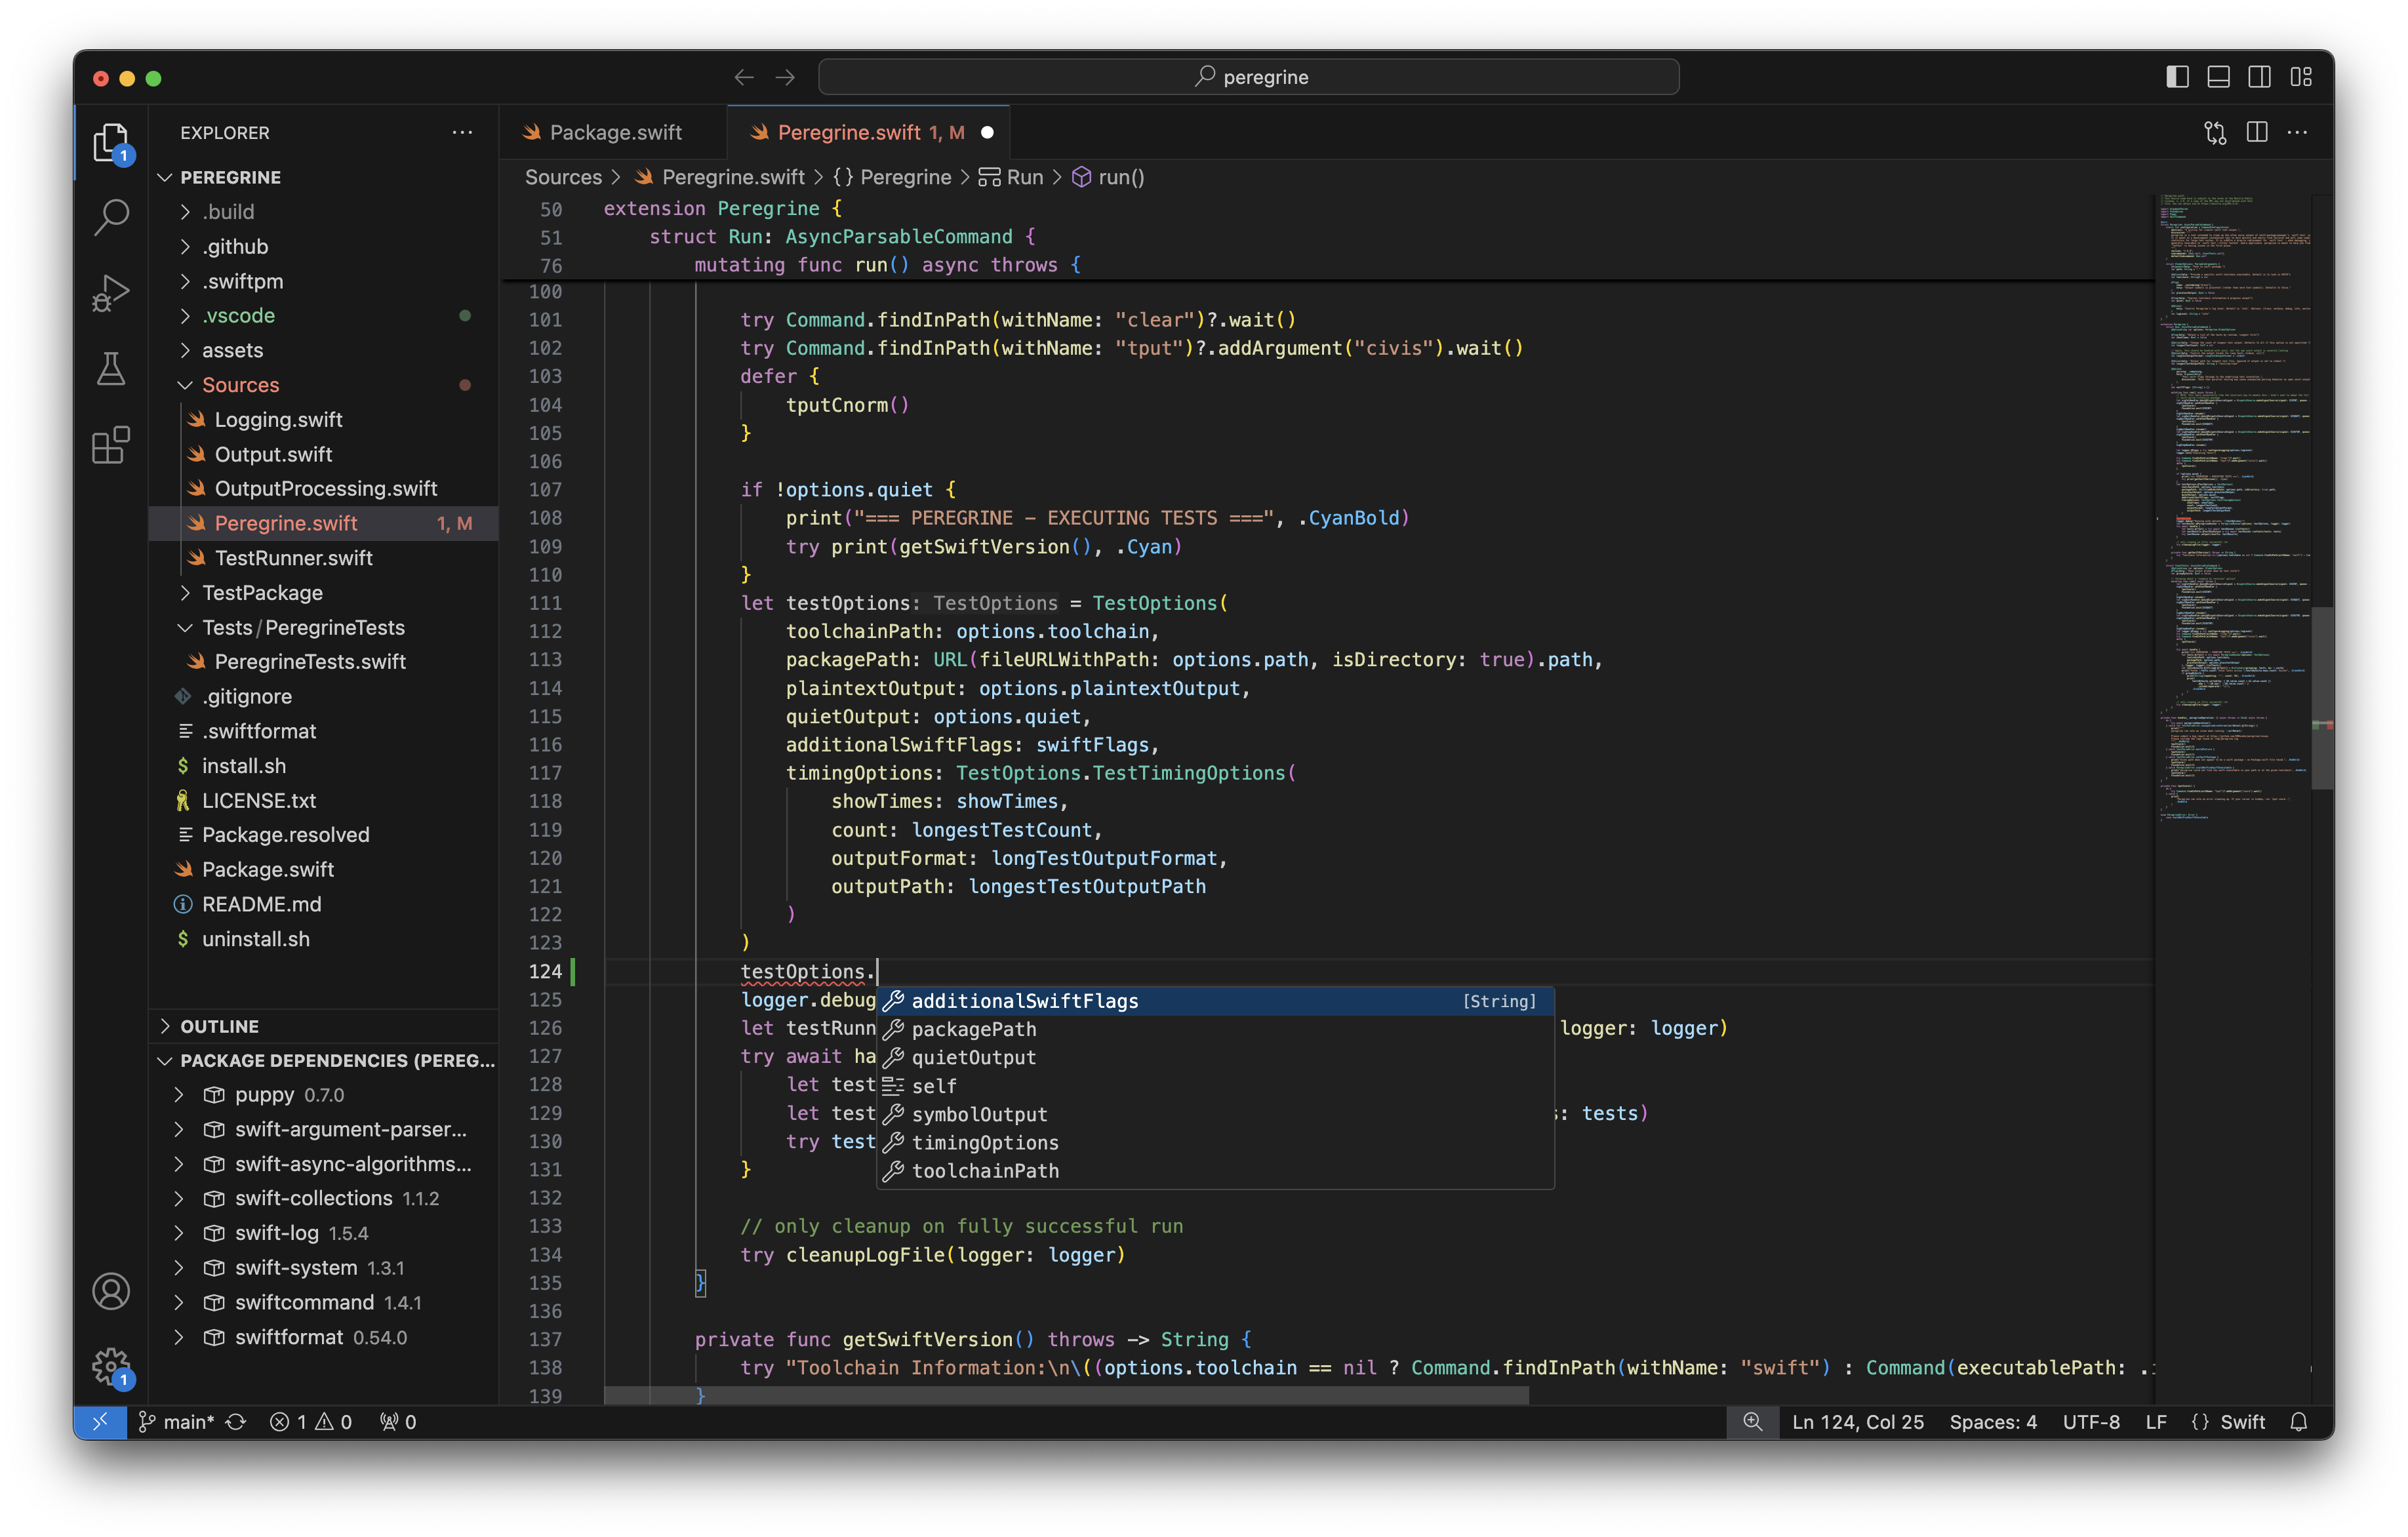
Task: Select additionalSwiftFlags from the autocomplete list
Action: click(x=1025, y=1000)
